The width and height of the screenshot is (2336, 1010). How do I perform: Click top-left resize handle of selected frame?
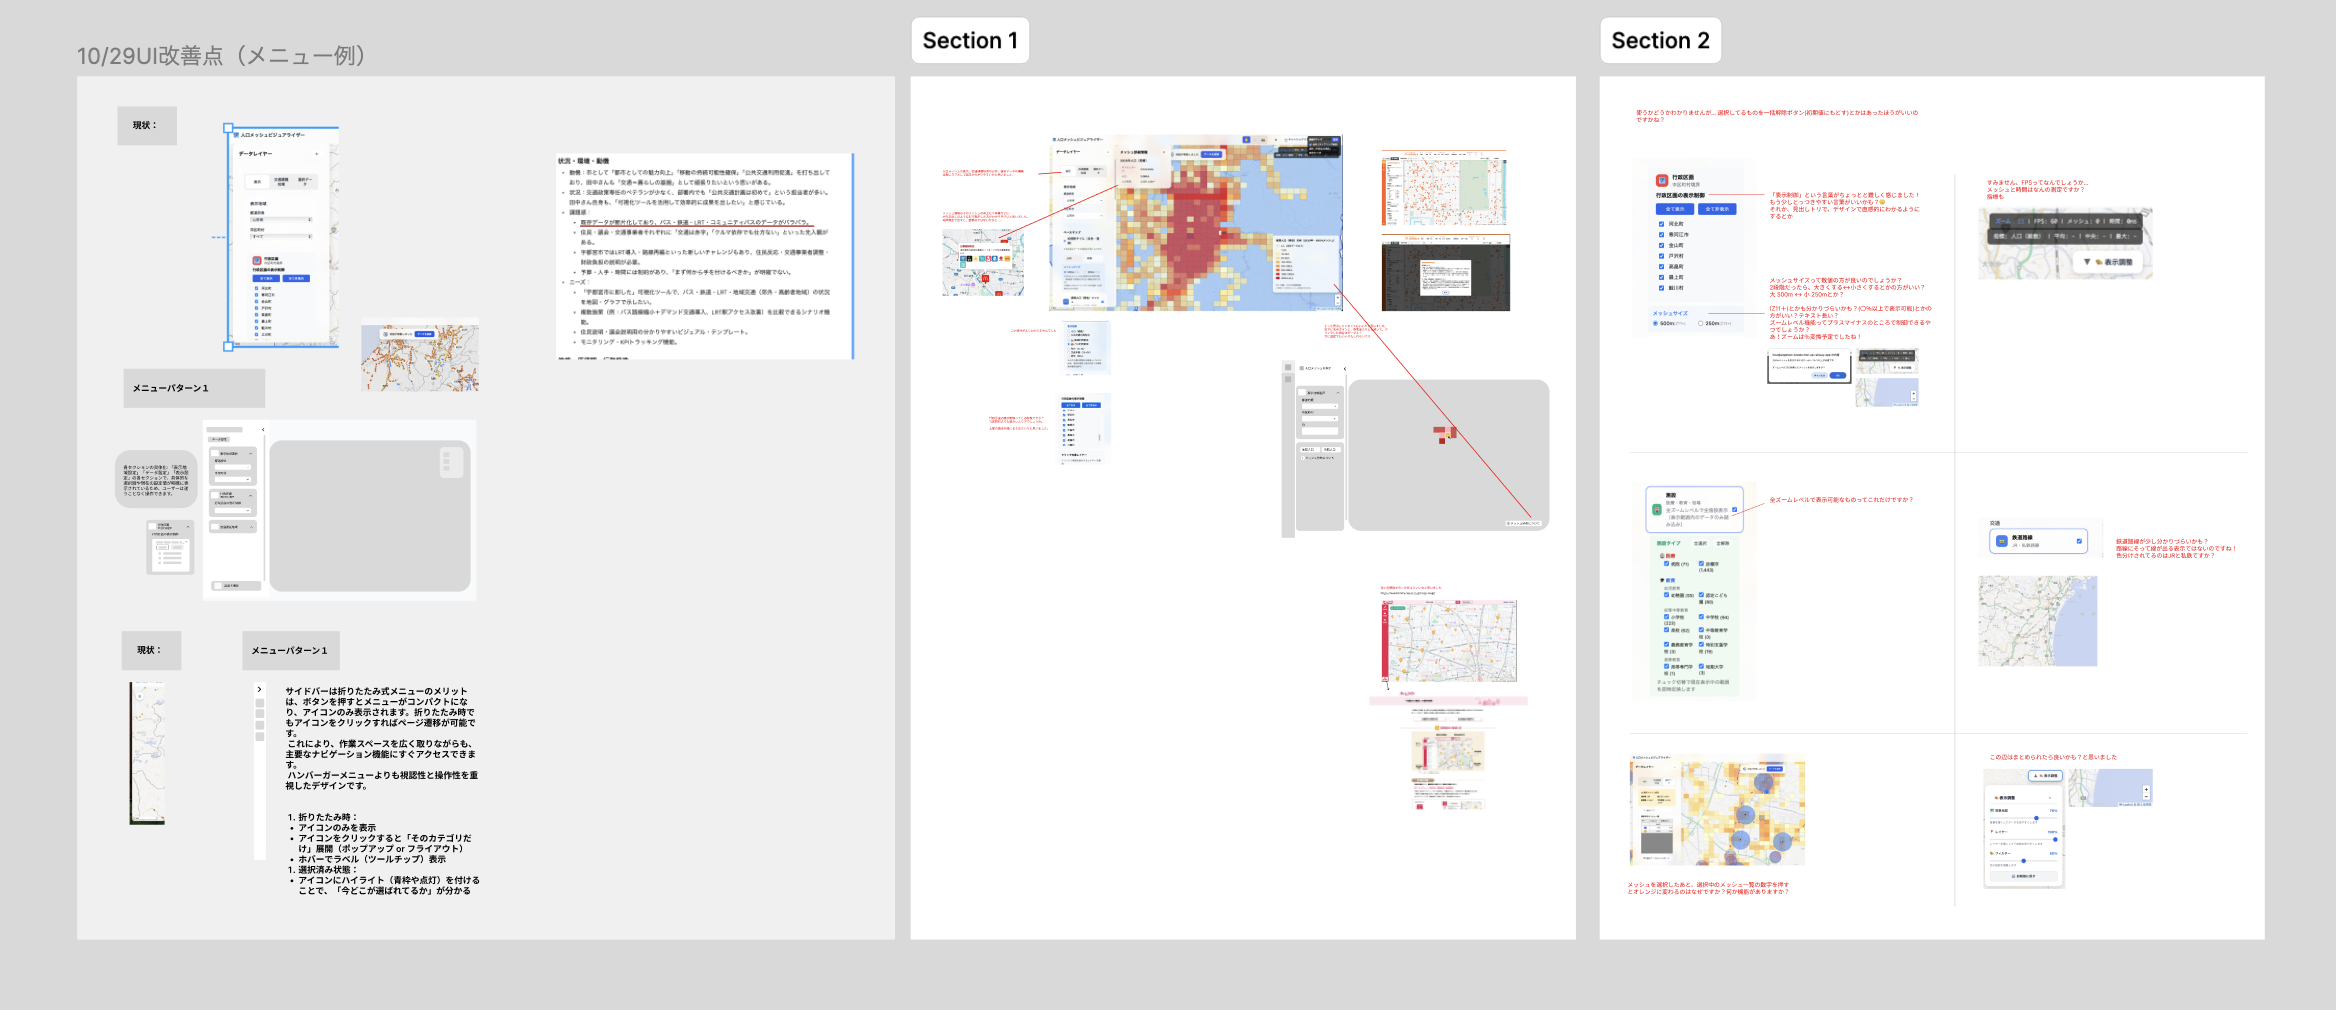pos(228,128)
